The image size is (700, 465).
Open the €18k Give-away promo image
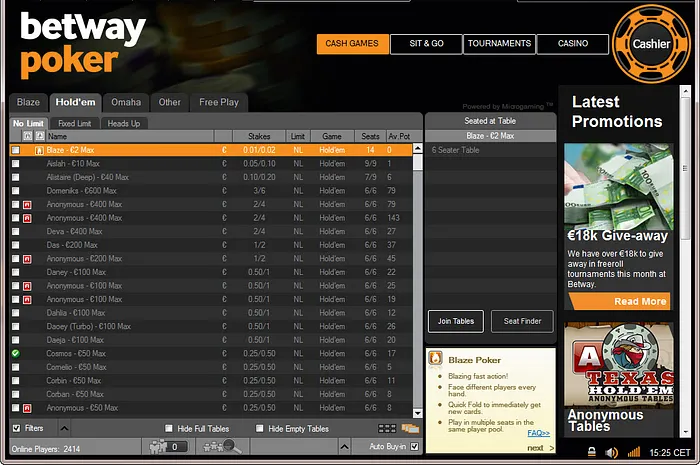pyautogui.click(x=618, y=187)
